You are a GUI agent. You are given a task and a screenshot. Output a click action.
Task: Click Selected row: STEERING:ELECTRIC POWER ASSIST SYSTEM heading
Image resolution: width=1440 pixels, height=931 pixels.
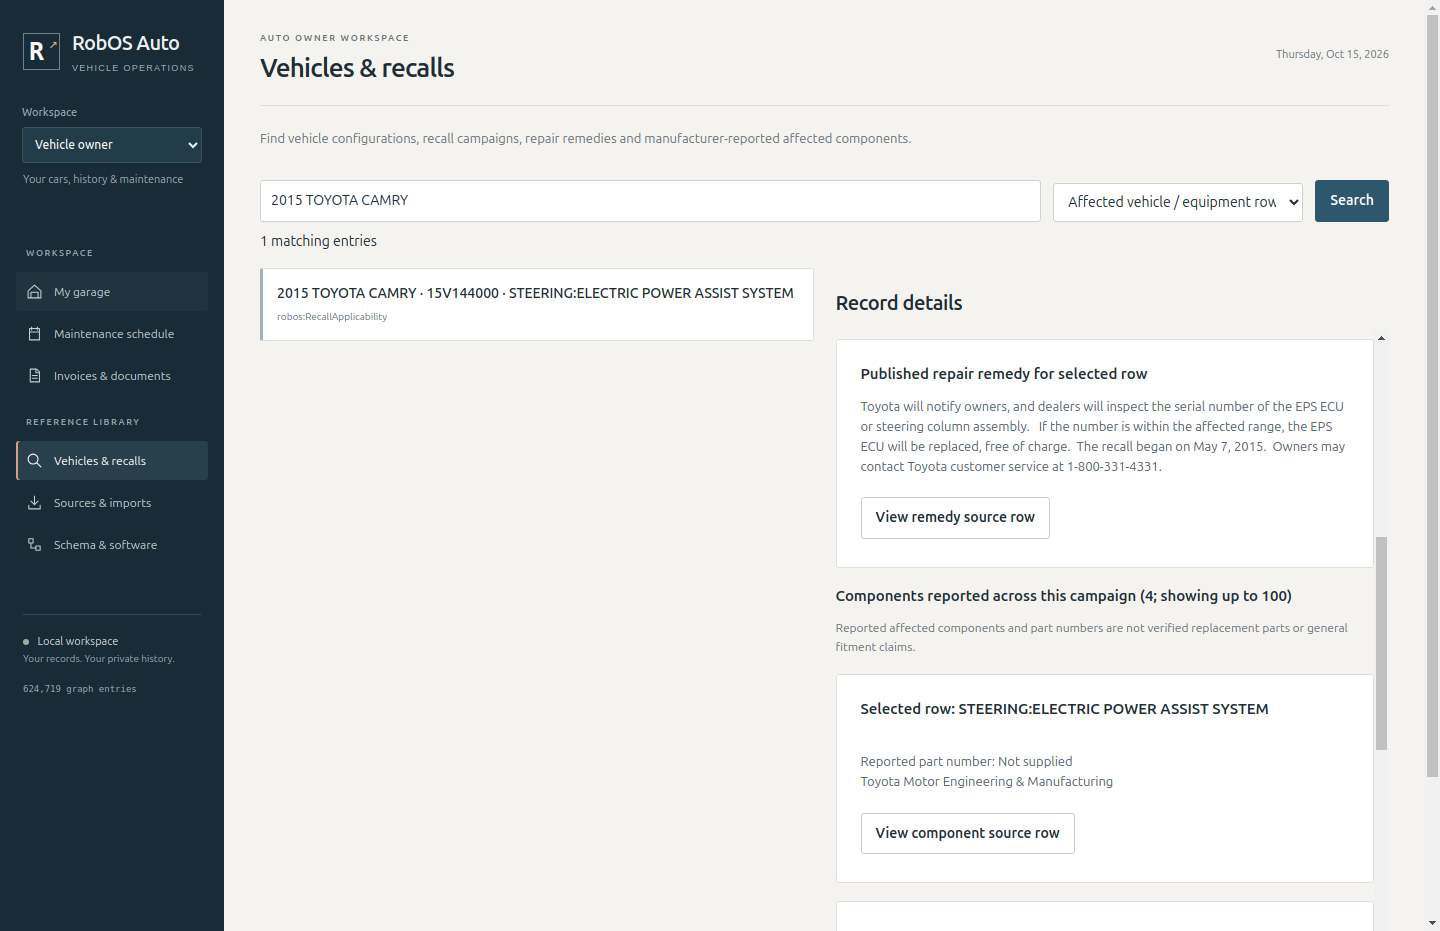coord(1064,709)
